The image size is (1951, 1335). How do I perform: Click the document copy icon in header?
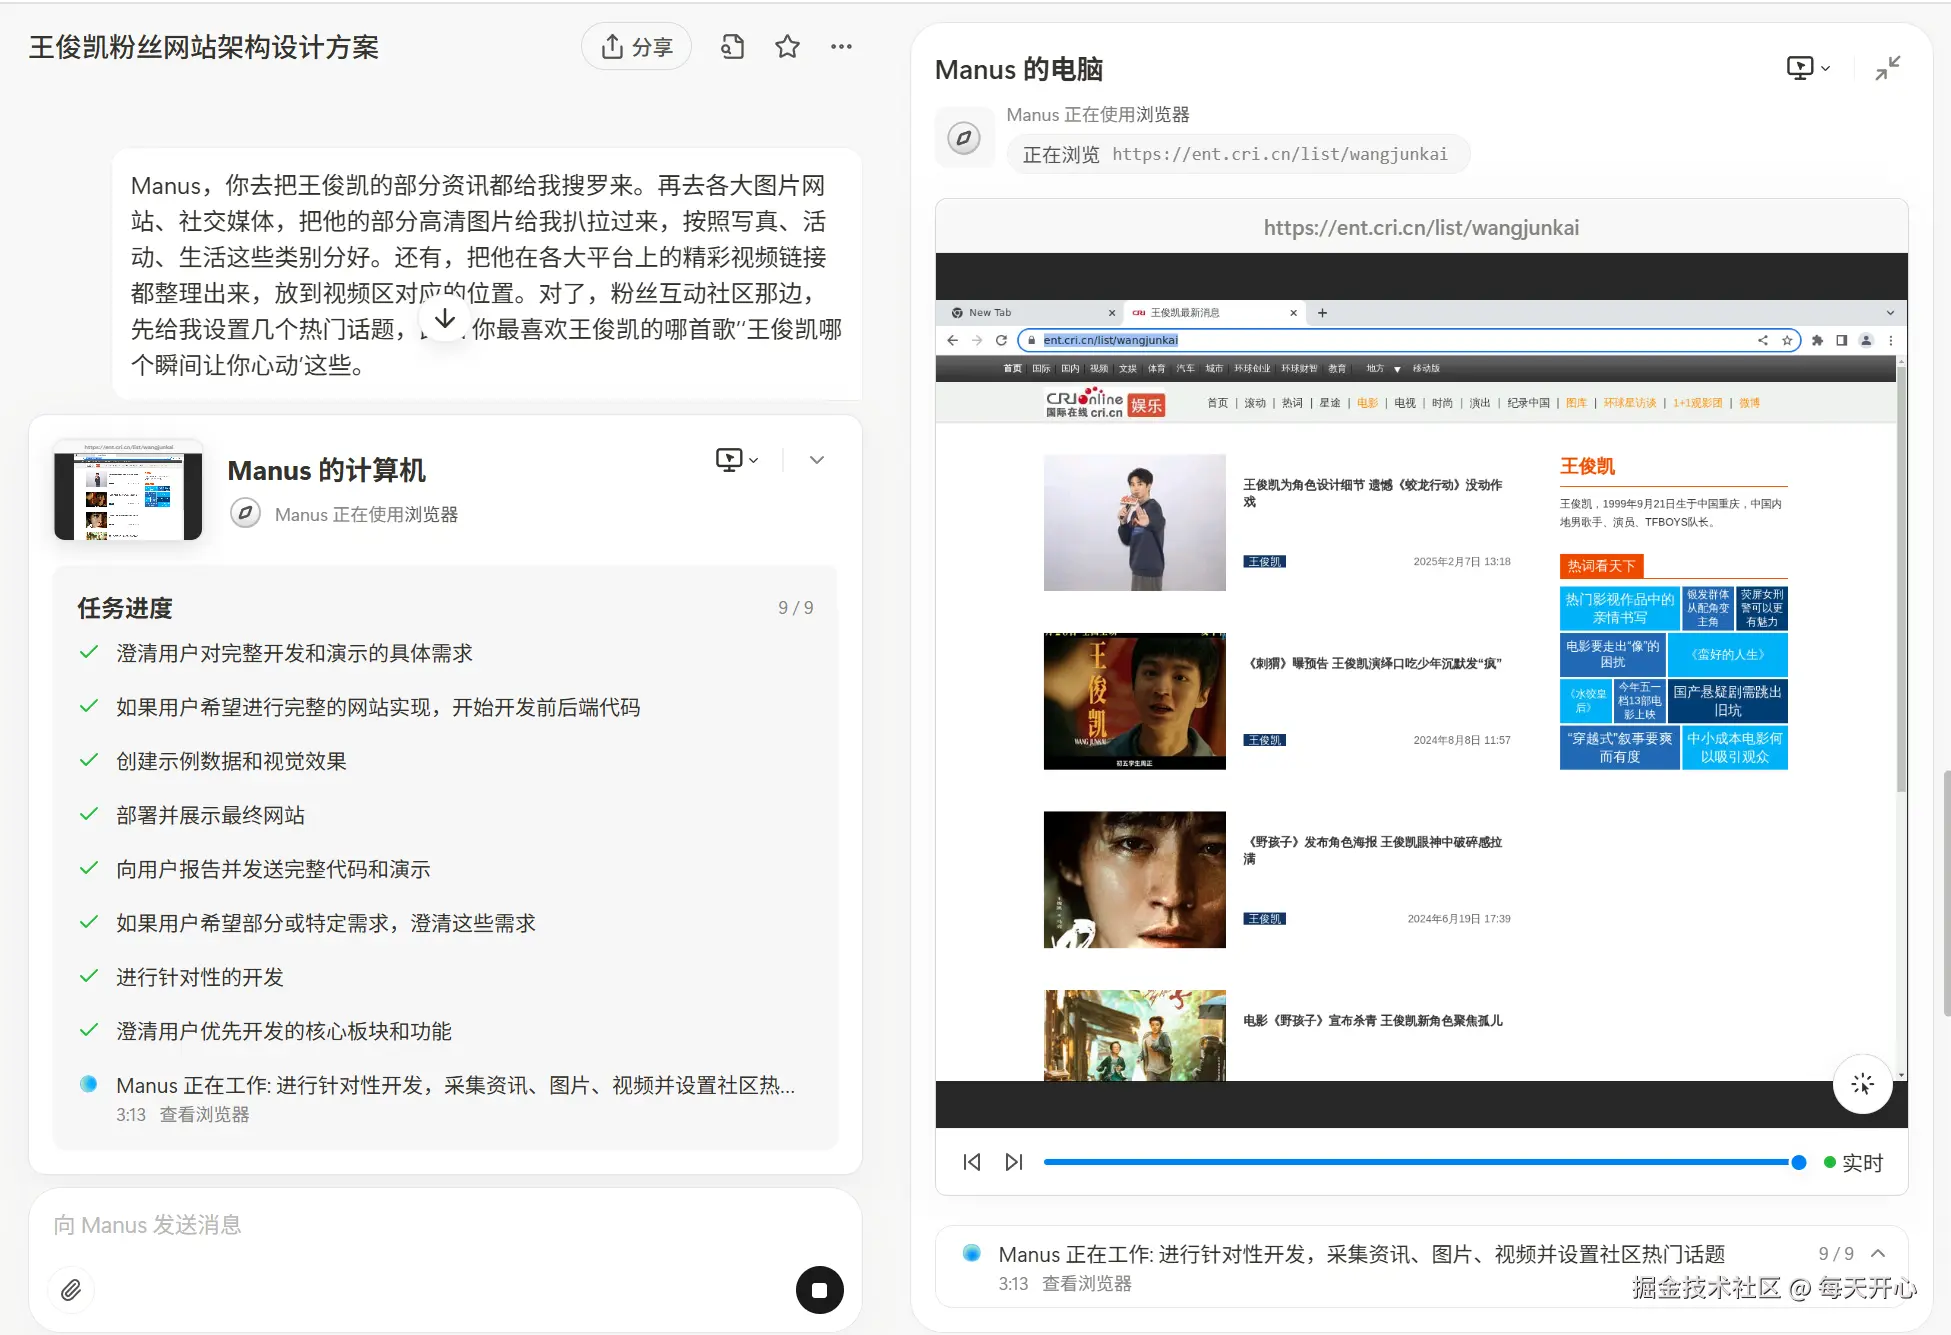pos(733,47)
